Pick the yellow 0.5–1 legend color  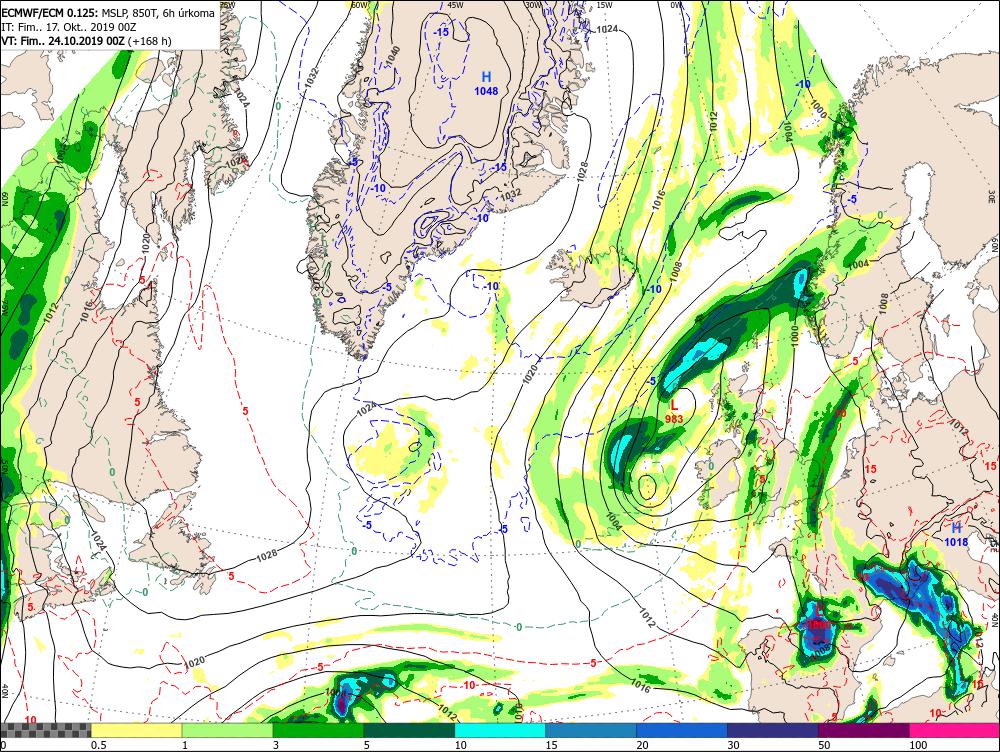tap(136, 730)
